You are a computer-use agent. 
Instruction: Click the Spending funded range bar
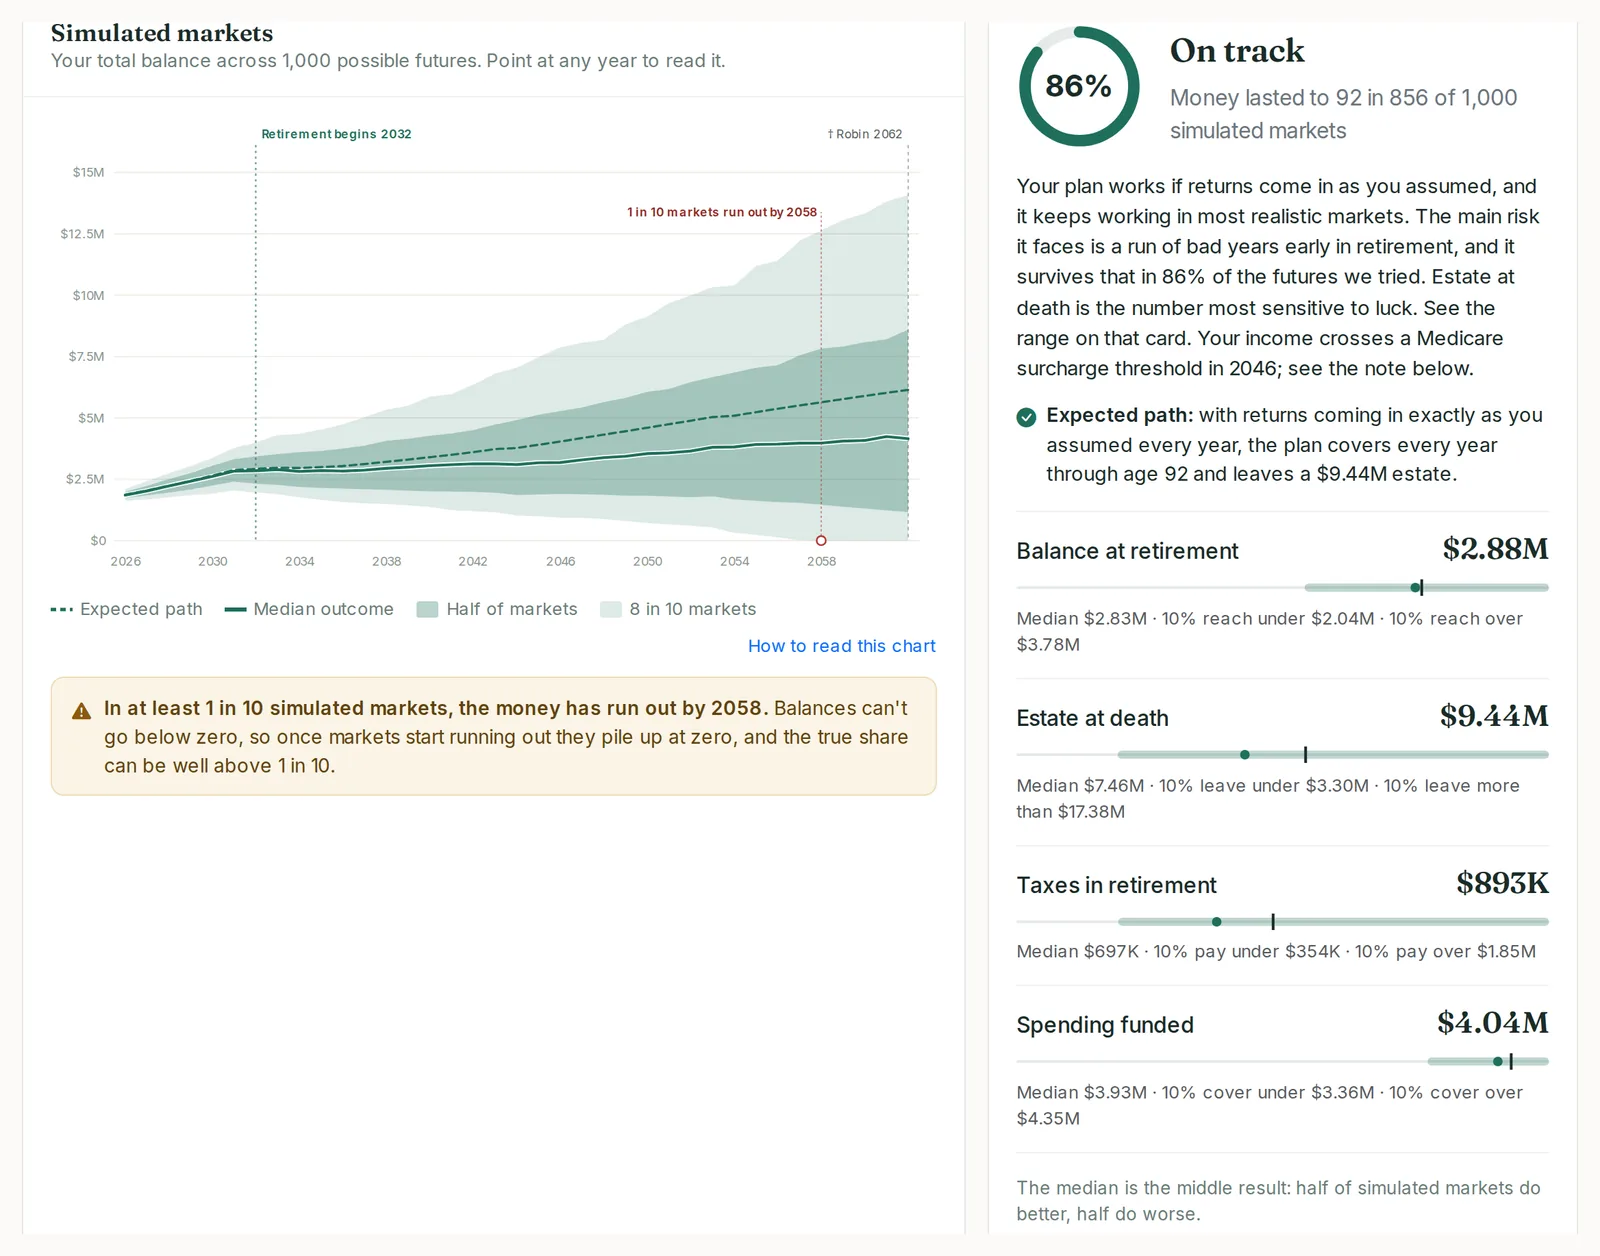pos(1282,1062)
